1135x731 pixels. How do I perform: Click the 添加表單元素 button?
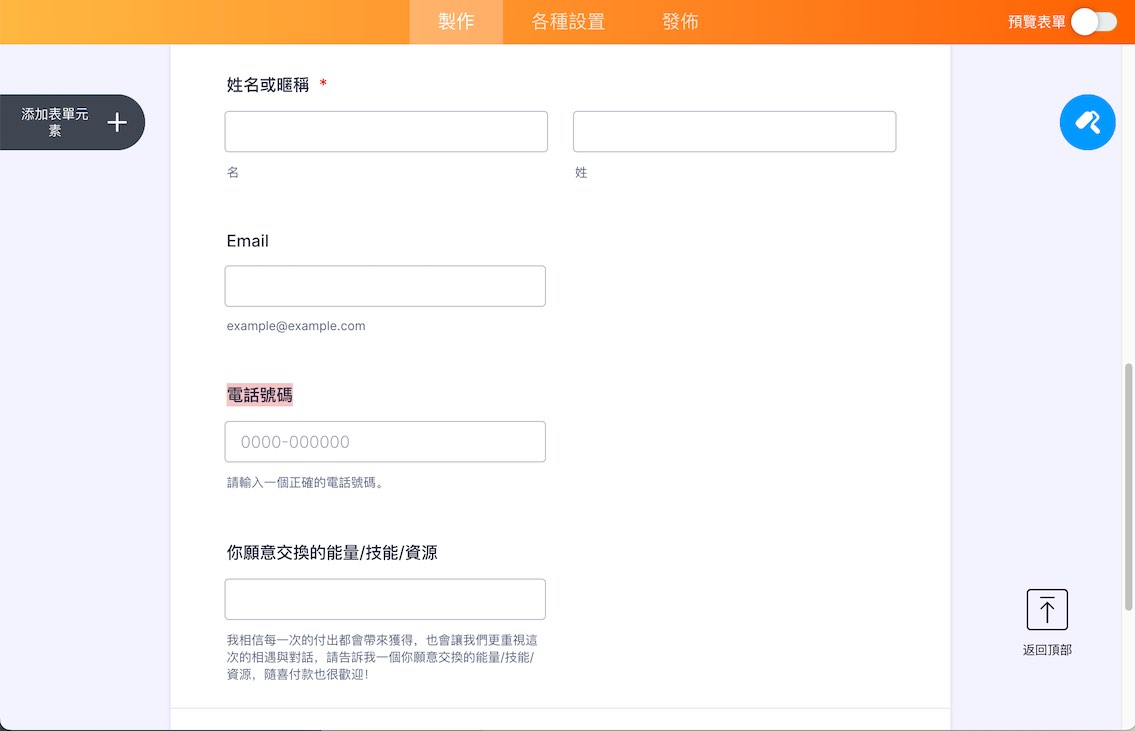(x=72, y=122)
